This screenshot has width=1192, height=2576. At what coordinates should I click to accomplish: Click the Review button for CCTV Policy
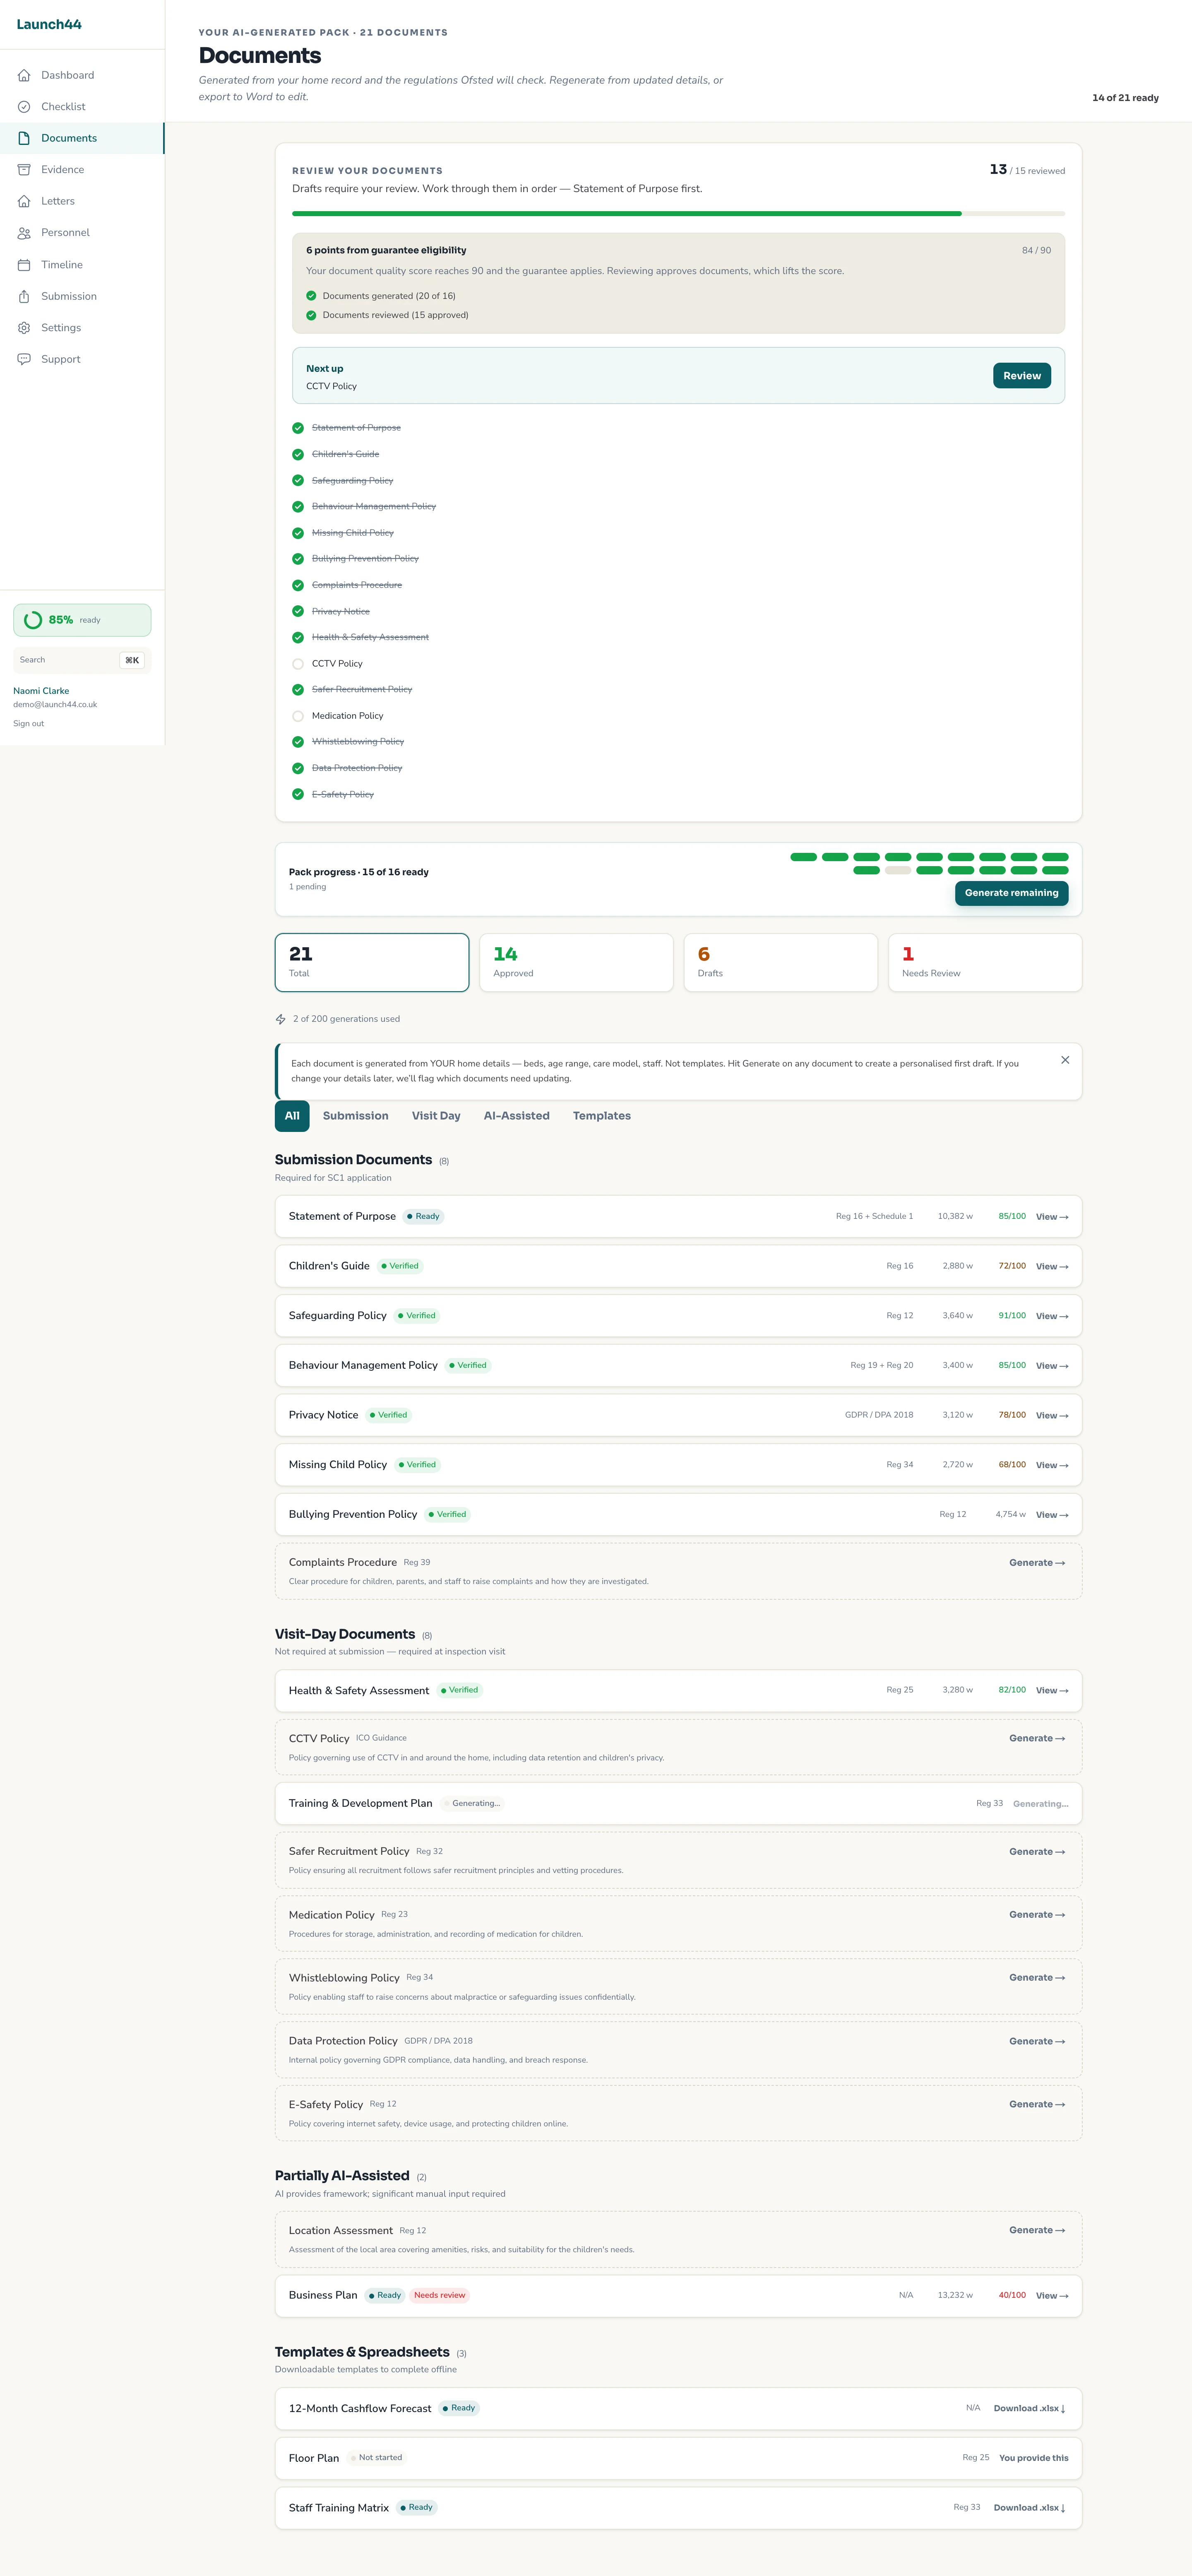1021,376
